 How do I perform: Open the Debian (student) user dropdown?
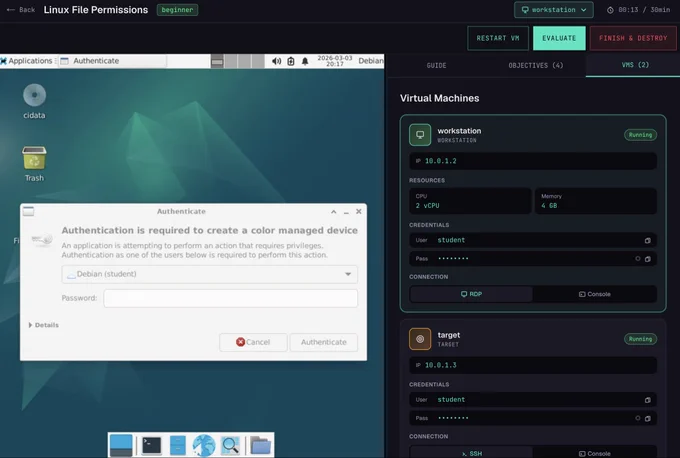[x=209, y=274]
